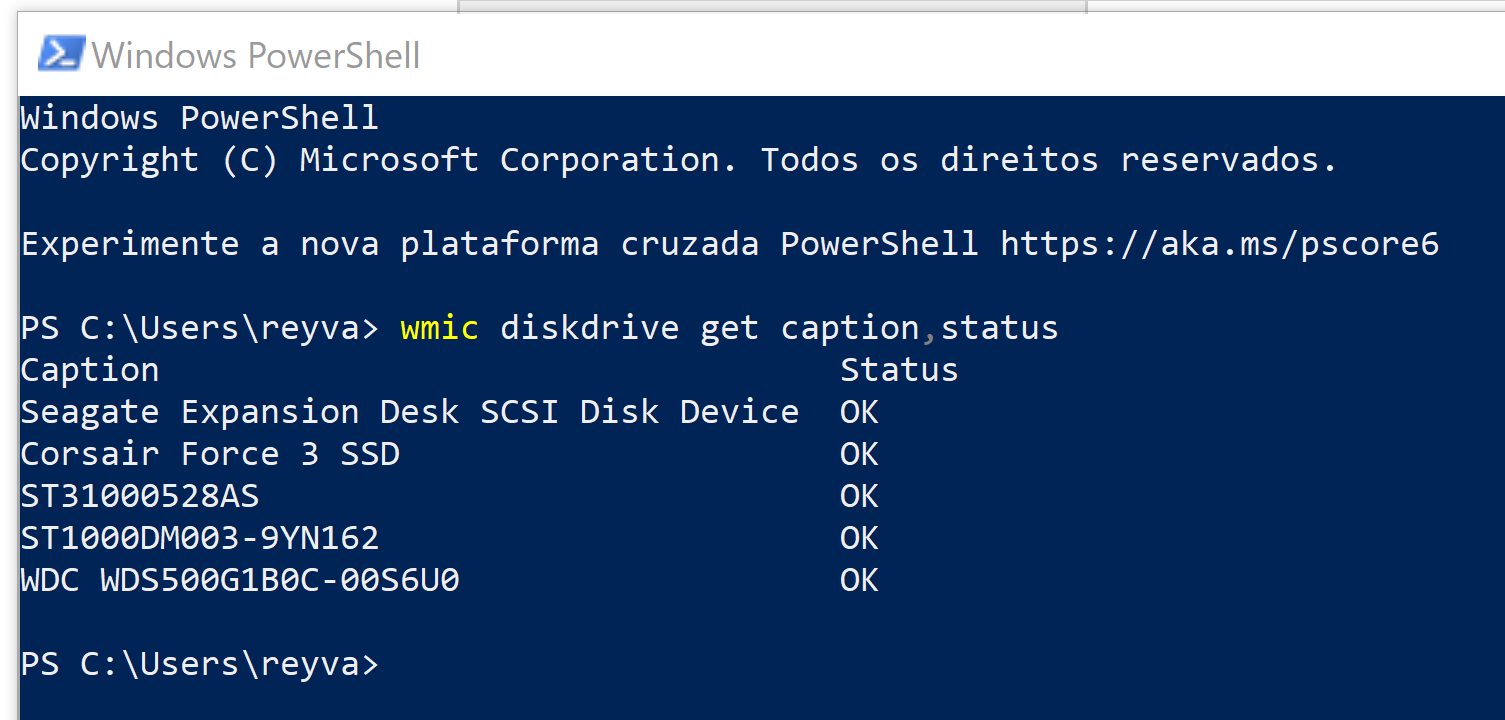
Task: Click the first Windows PowerShell banner line
Action: click(200, 118)
